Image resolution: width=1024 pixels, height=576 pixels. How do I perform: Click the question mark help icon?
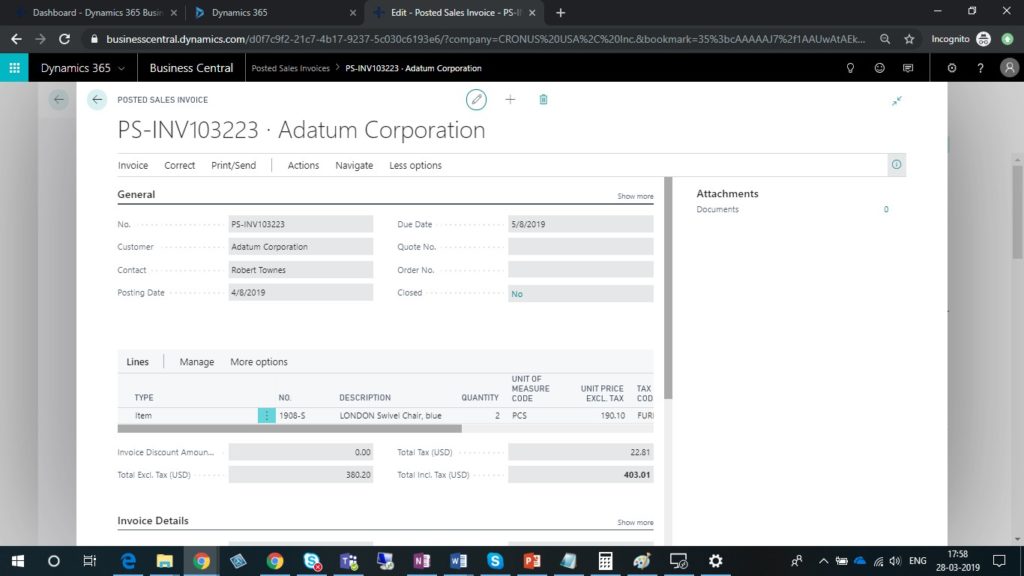(980, 68)
